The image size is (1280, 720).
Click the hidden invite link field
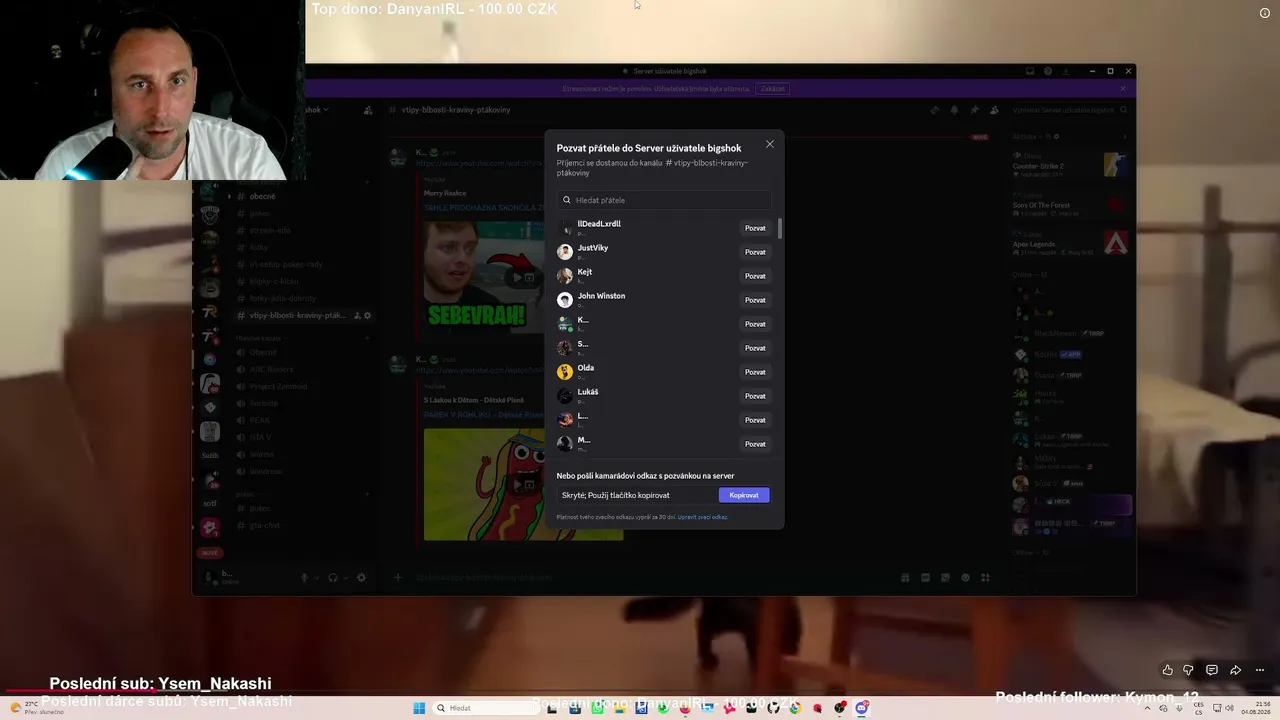637,495
